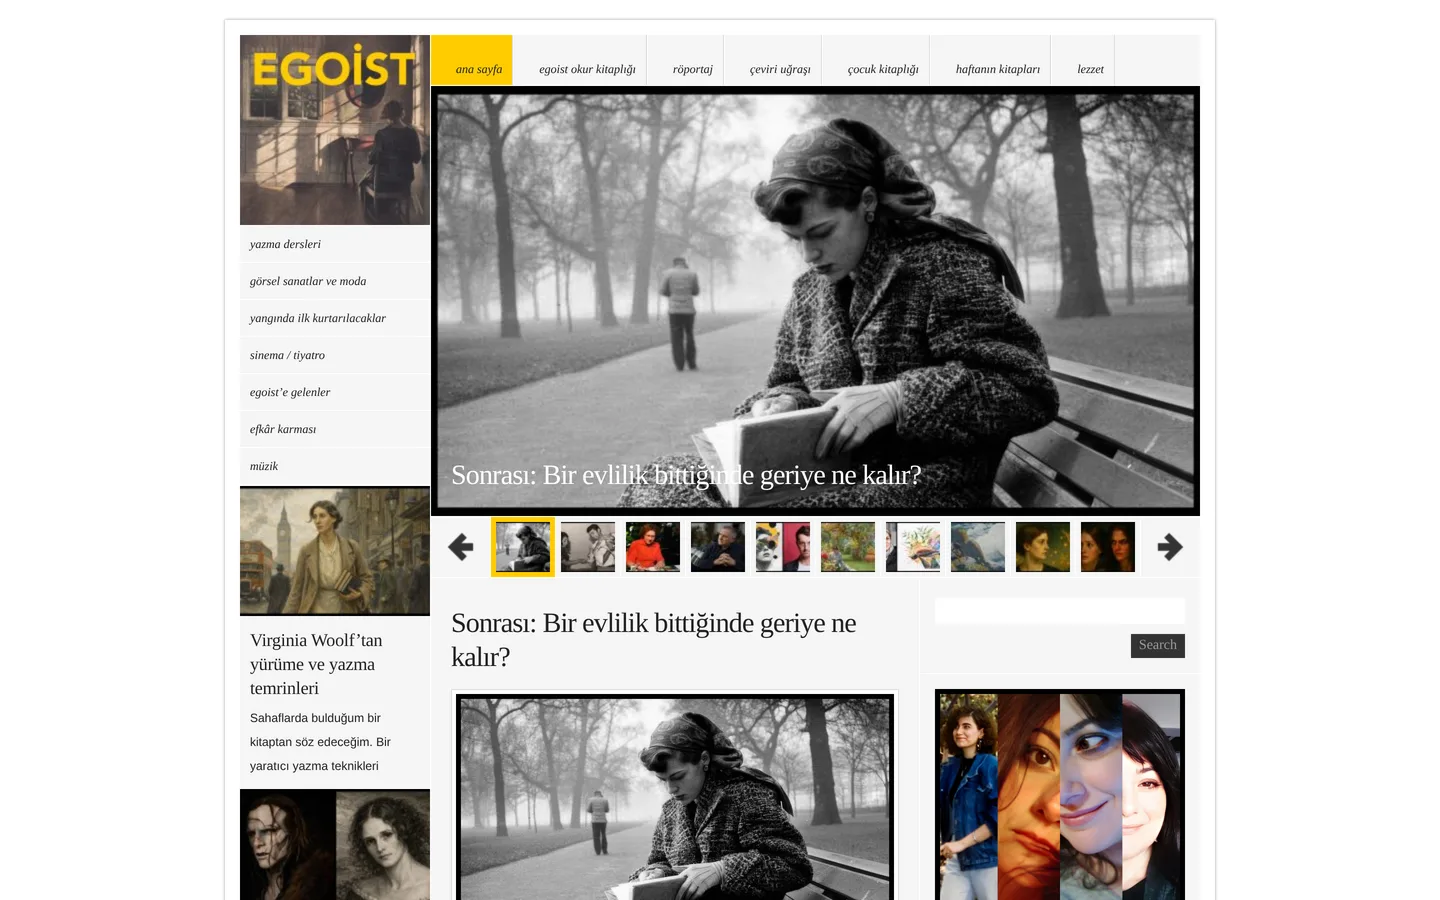Open article heading 'Sonrası: Bir evlilik bittiğinde'
Image resolution: width=1440 pixels, height=900 pixels.
coord(654,640)
